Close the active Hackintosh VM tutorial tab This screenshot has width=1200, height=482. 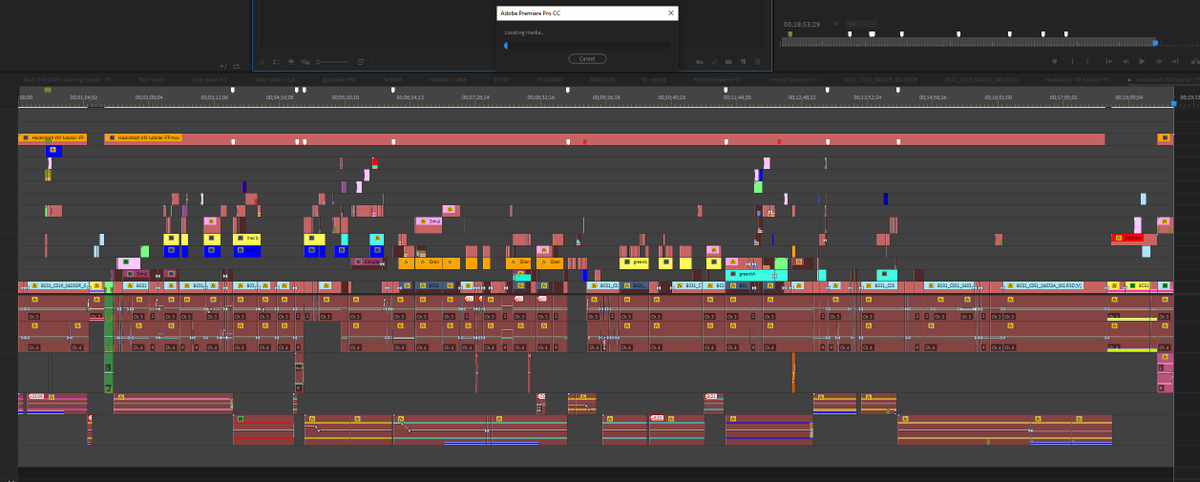pos(1130,78)
